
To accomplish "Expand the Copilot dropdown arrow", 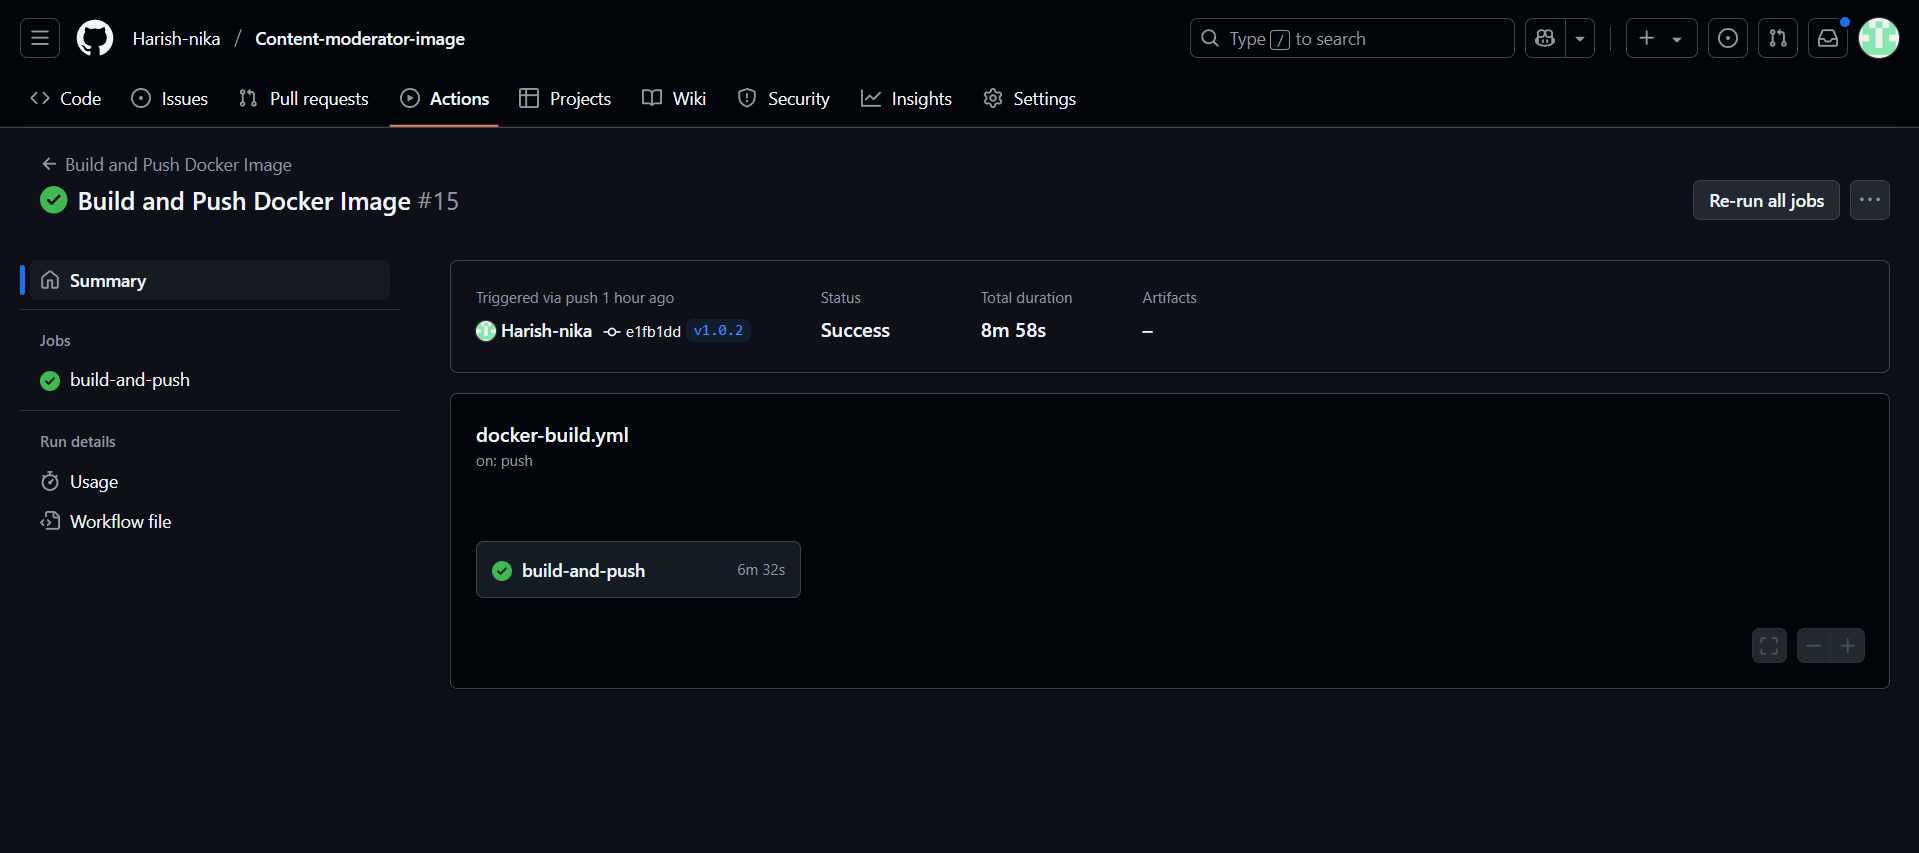I will [x=1580, y=38].
